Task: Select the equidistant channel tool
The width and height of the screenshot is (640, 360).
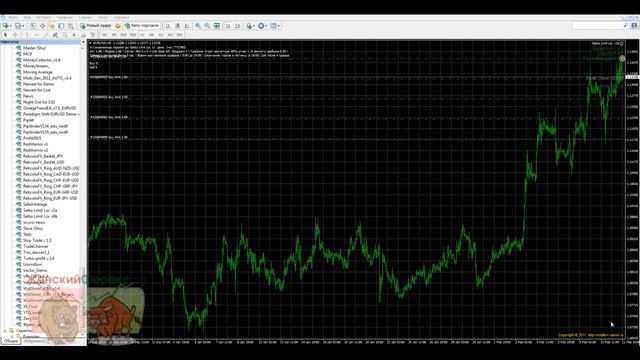Action: click(x=55, y=35)
